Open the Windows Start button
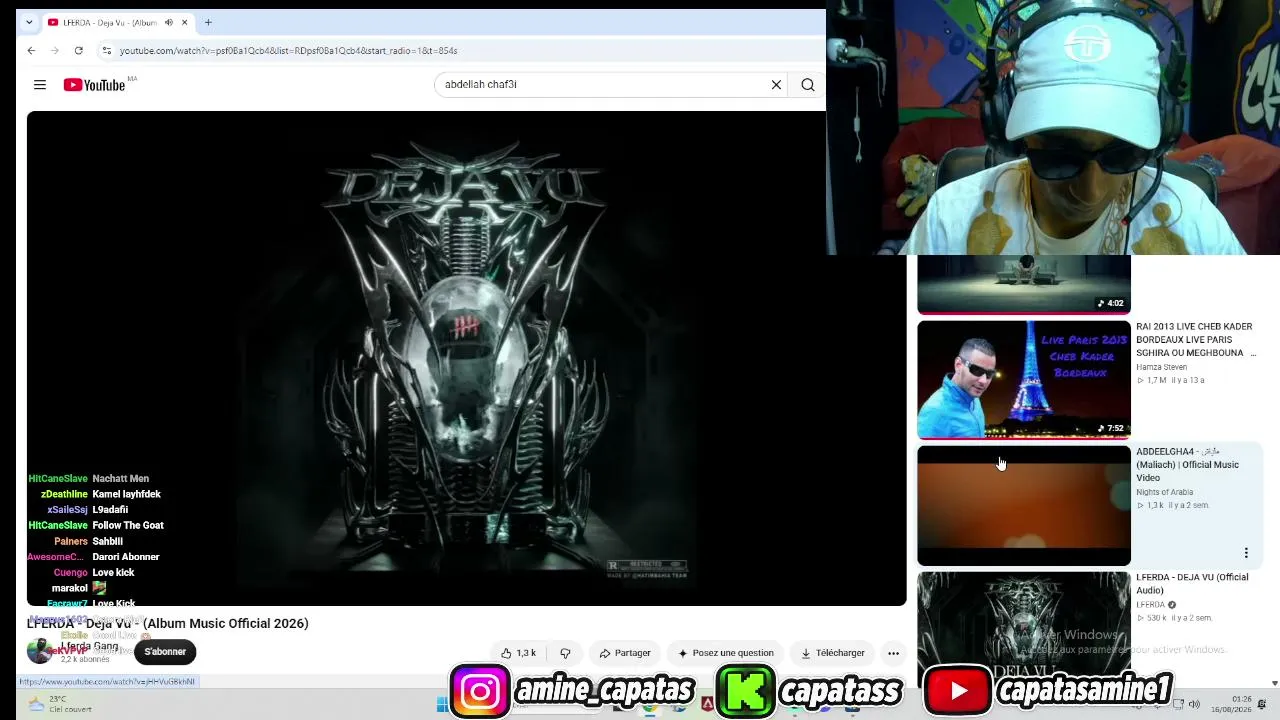This screenshot has width=1280, height=720. 442,704
